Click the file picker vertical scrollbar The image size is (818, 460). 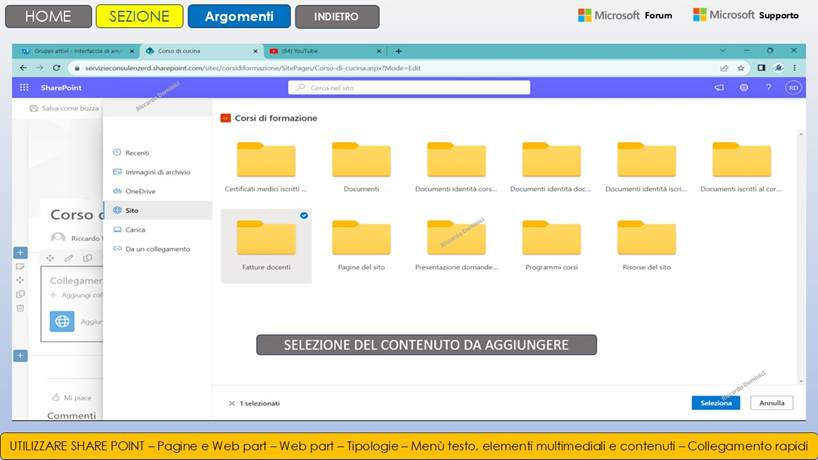[x=801, y=258]
